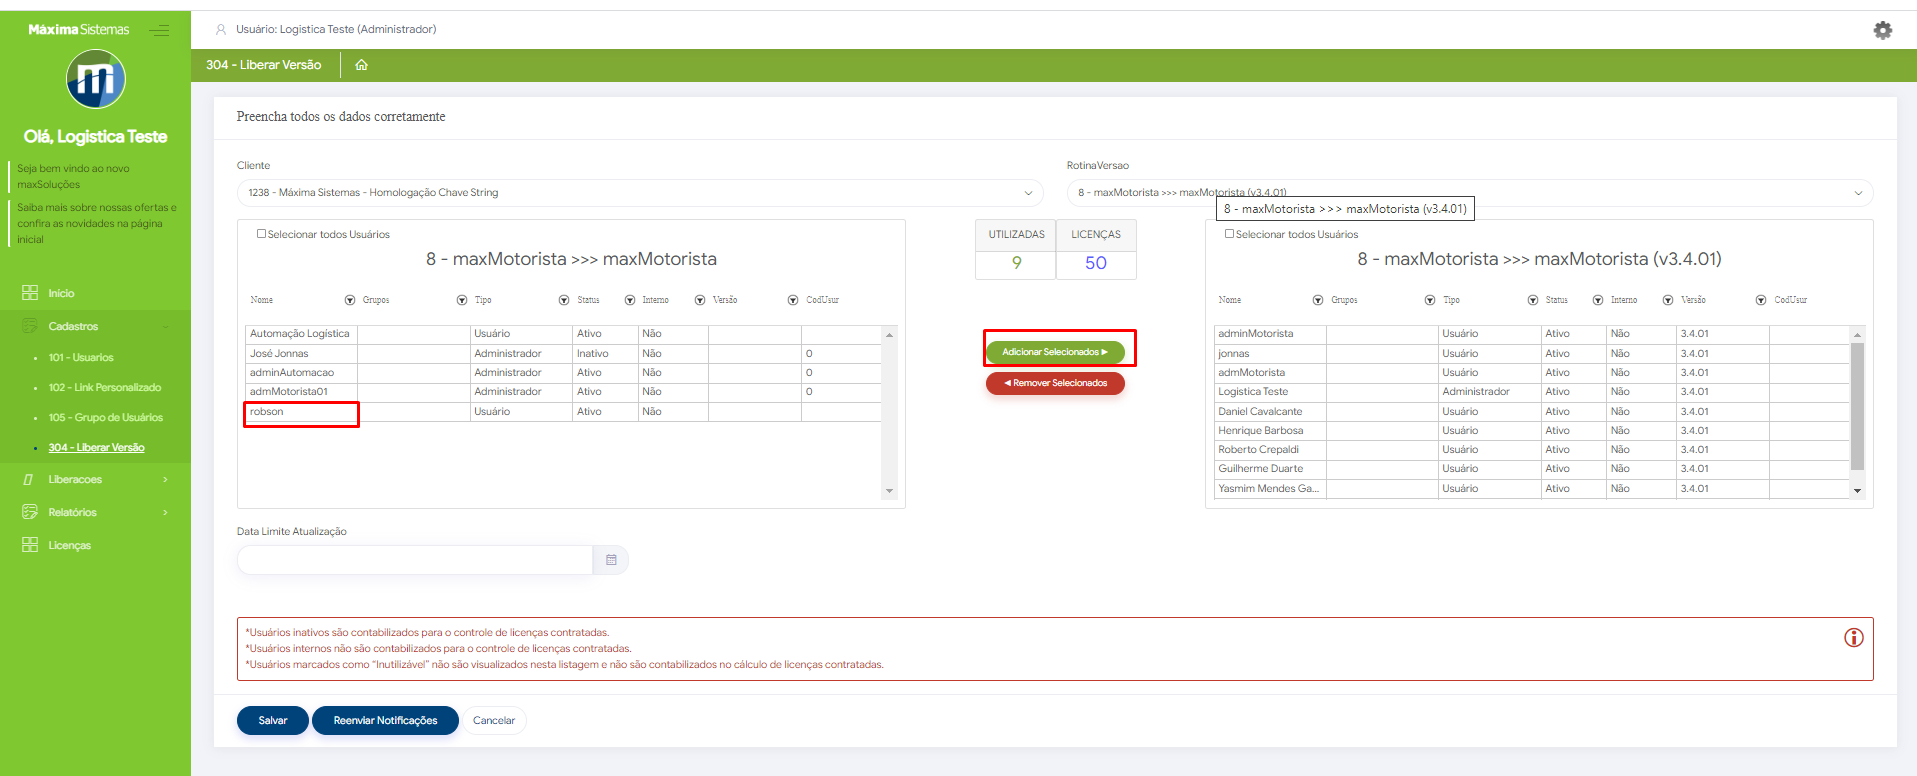This screenshot has height=776, width=1917.
Task: Click the Salvar button
Action: tap(273, 721)
